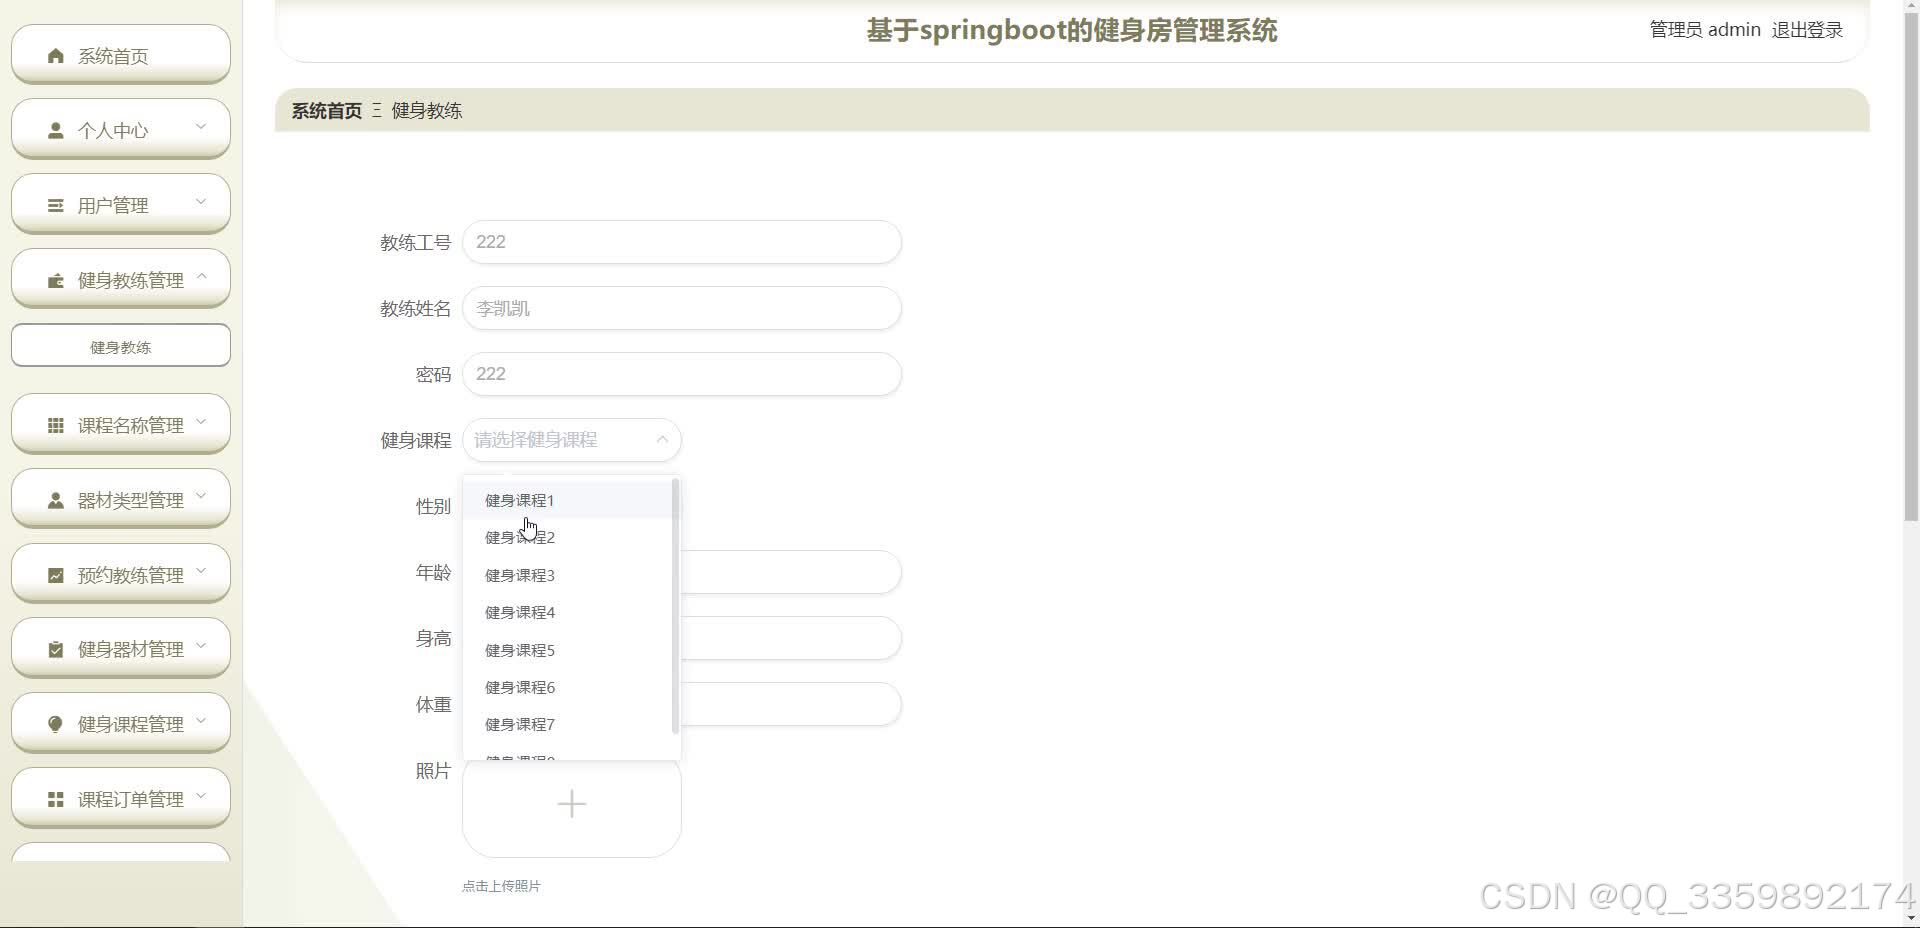The width and height of the screenshot is (1920, 928).
Task: Expand the 器材类型管理 menu chevron
Action: point(201,495)
